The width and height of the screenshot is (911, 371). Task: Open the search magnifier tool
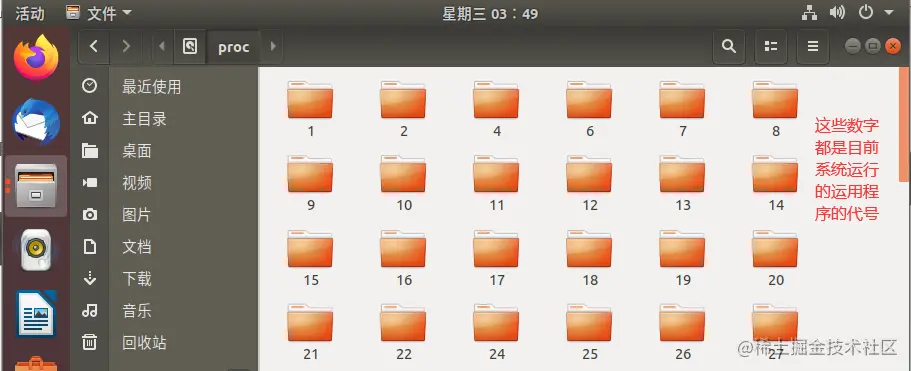click(729, 46)
